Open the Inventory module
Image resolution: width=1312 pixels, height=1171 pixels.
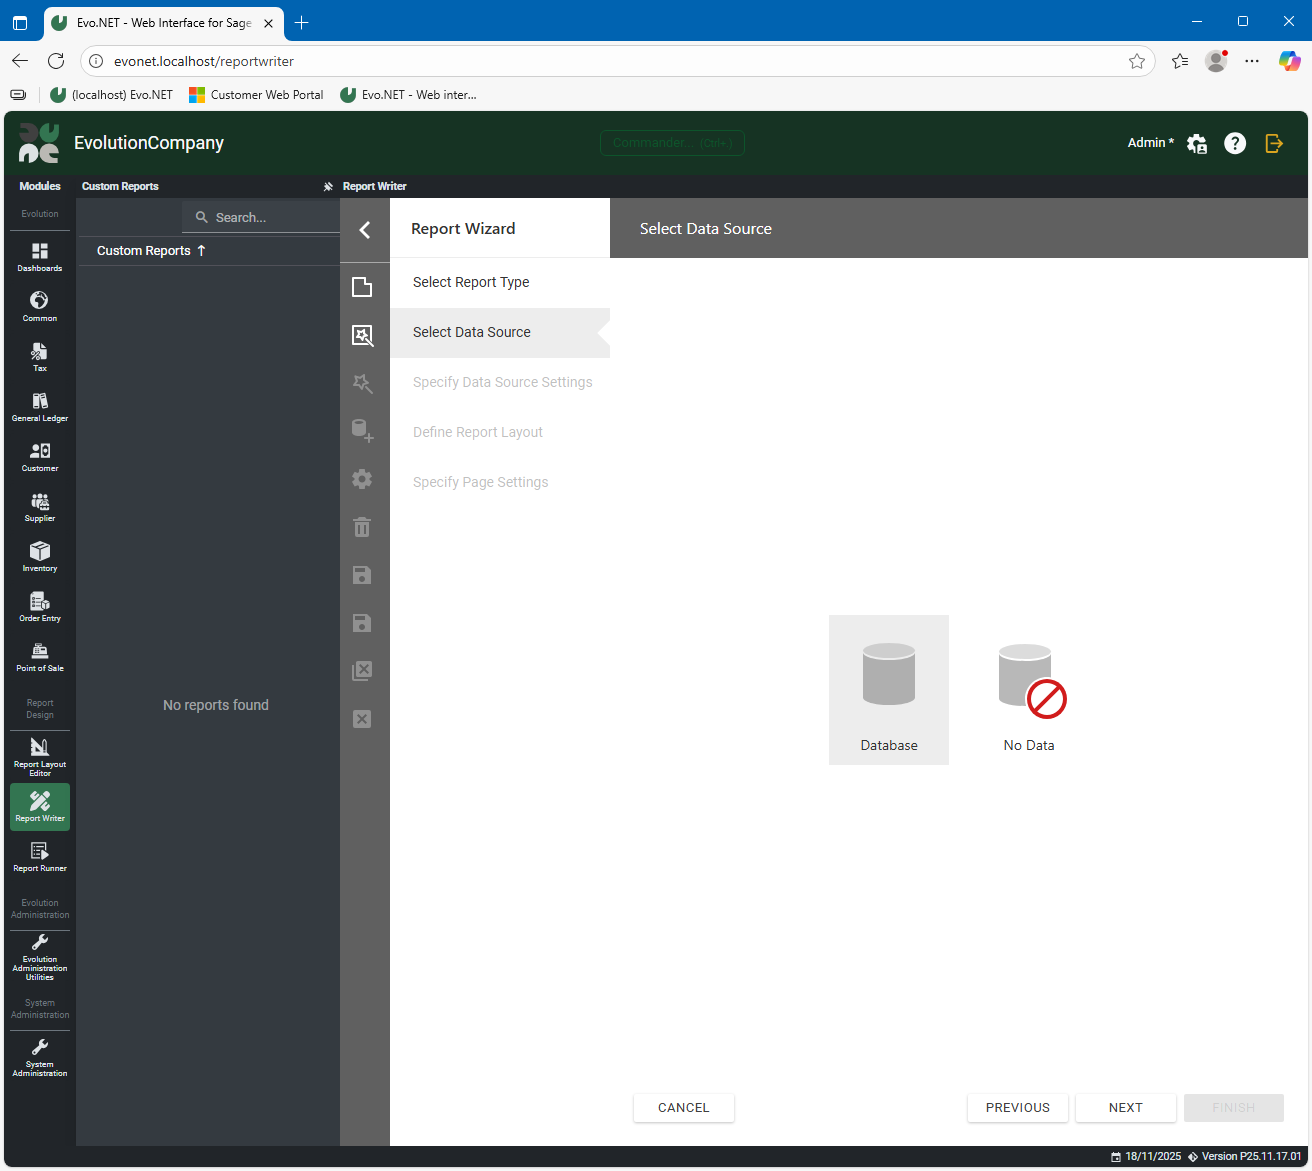[x=40, y=557]
